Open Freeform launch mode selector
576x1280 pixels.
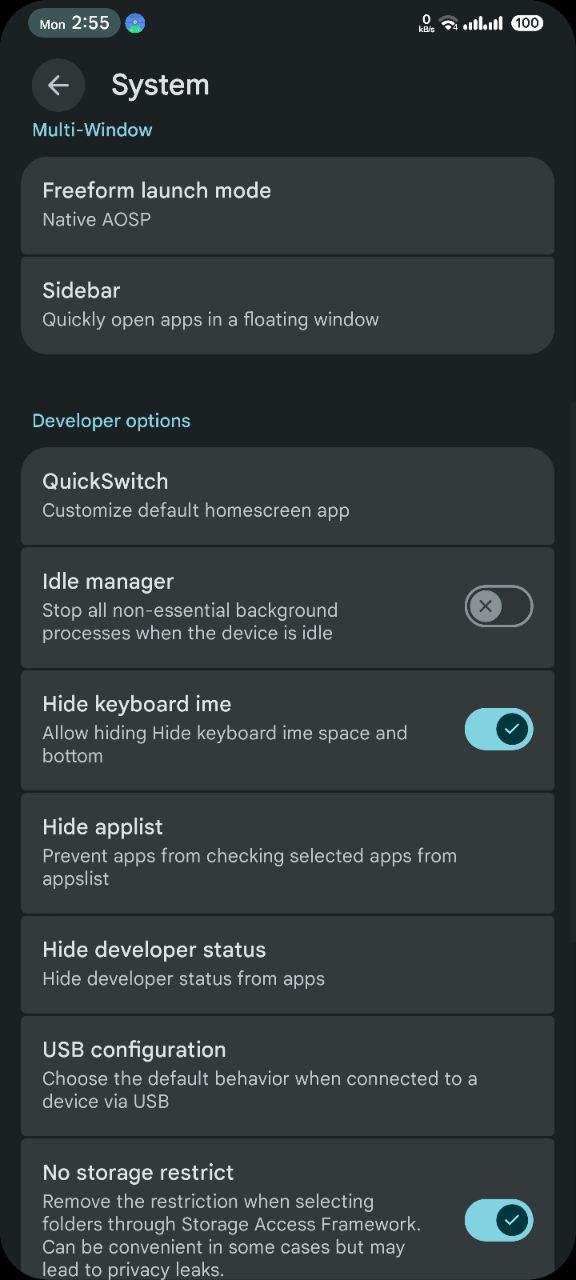click(288, 205)
